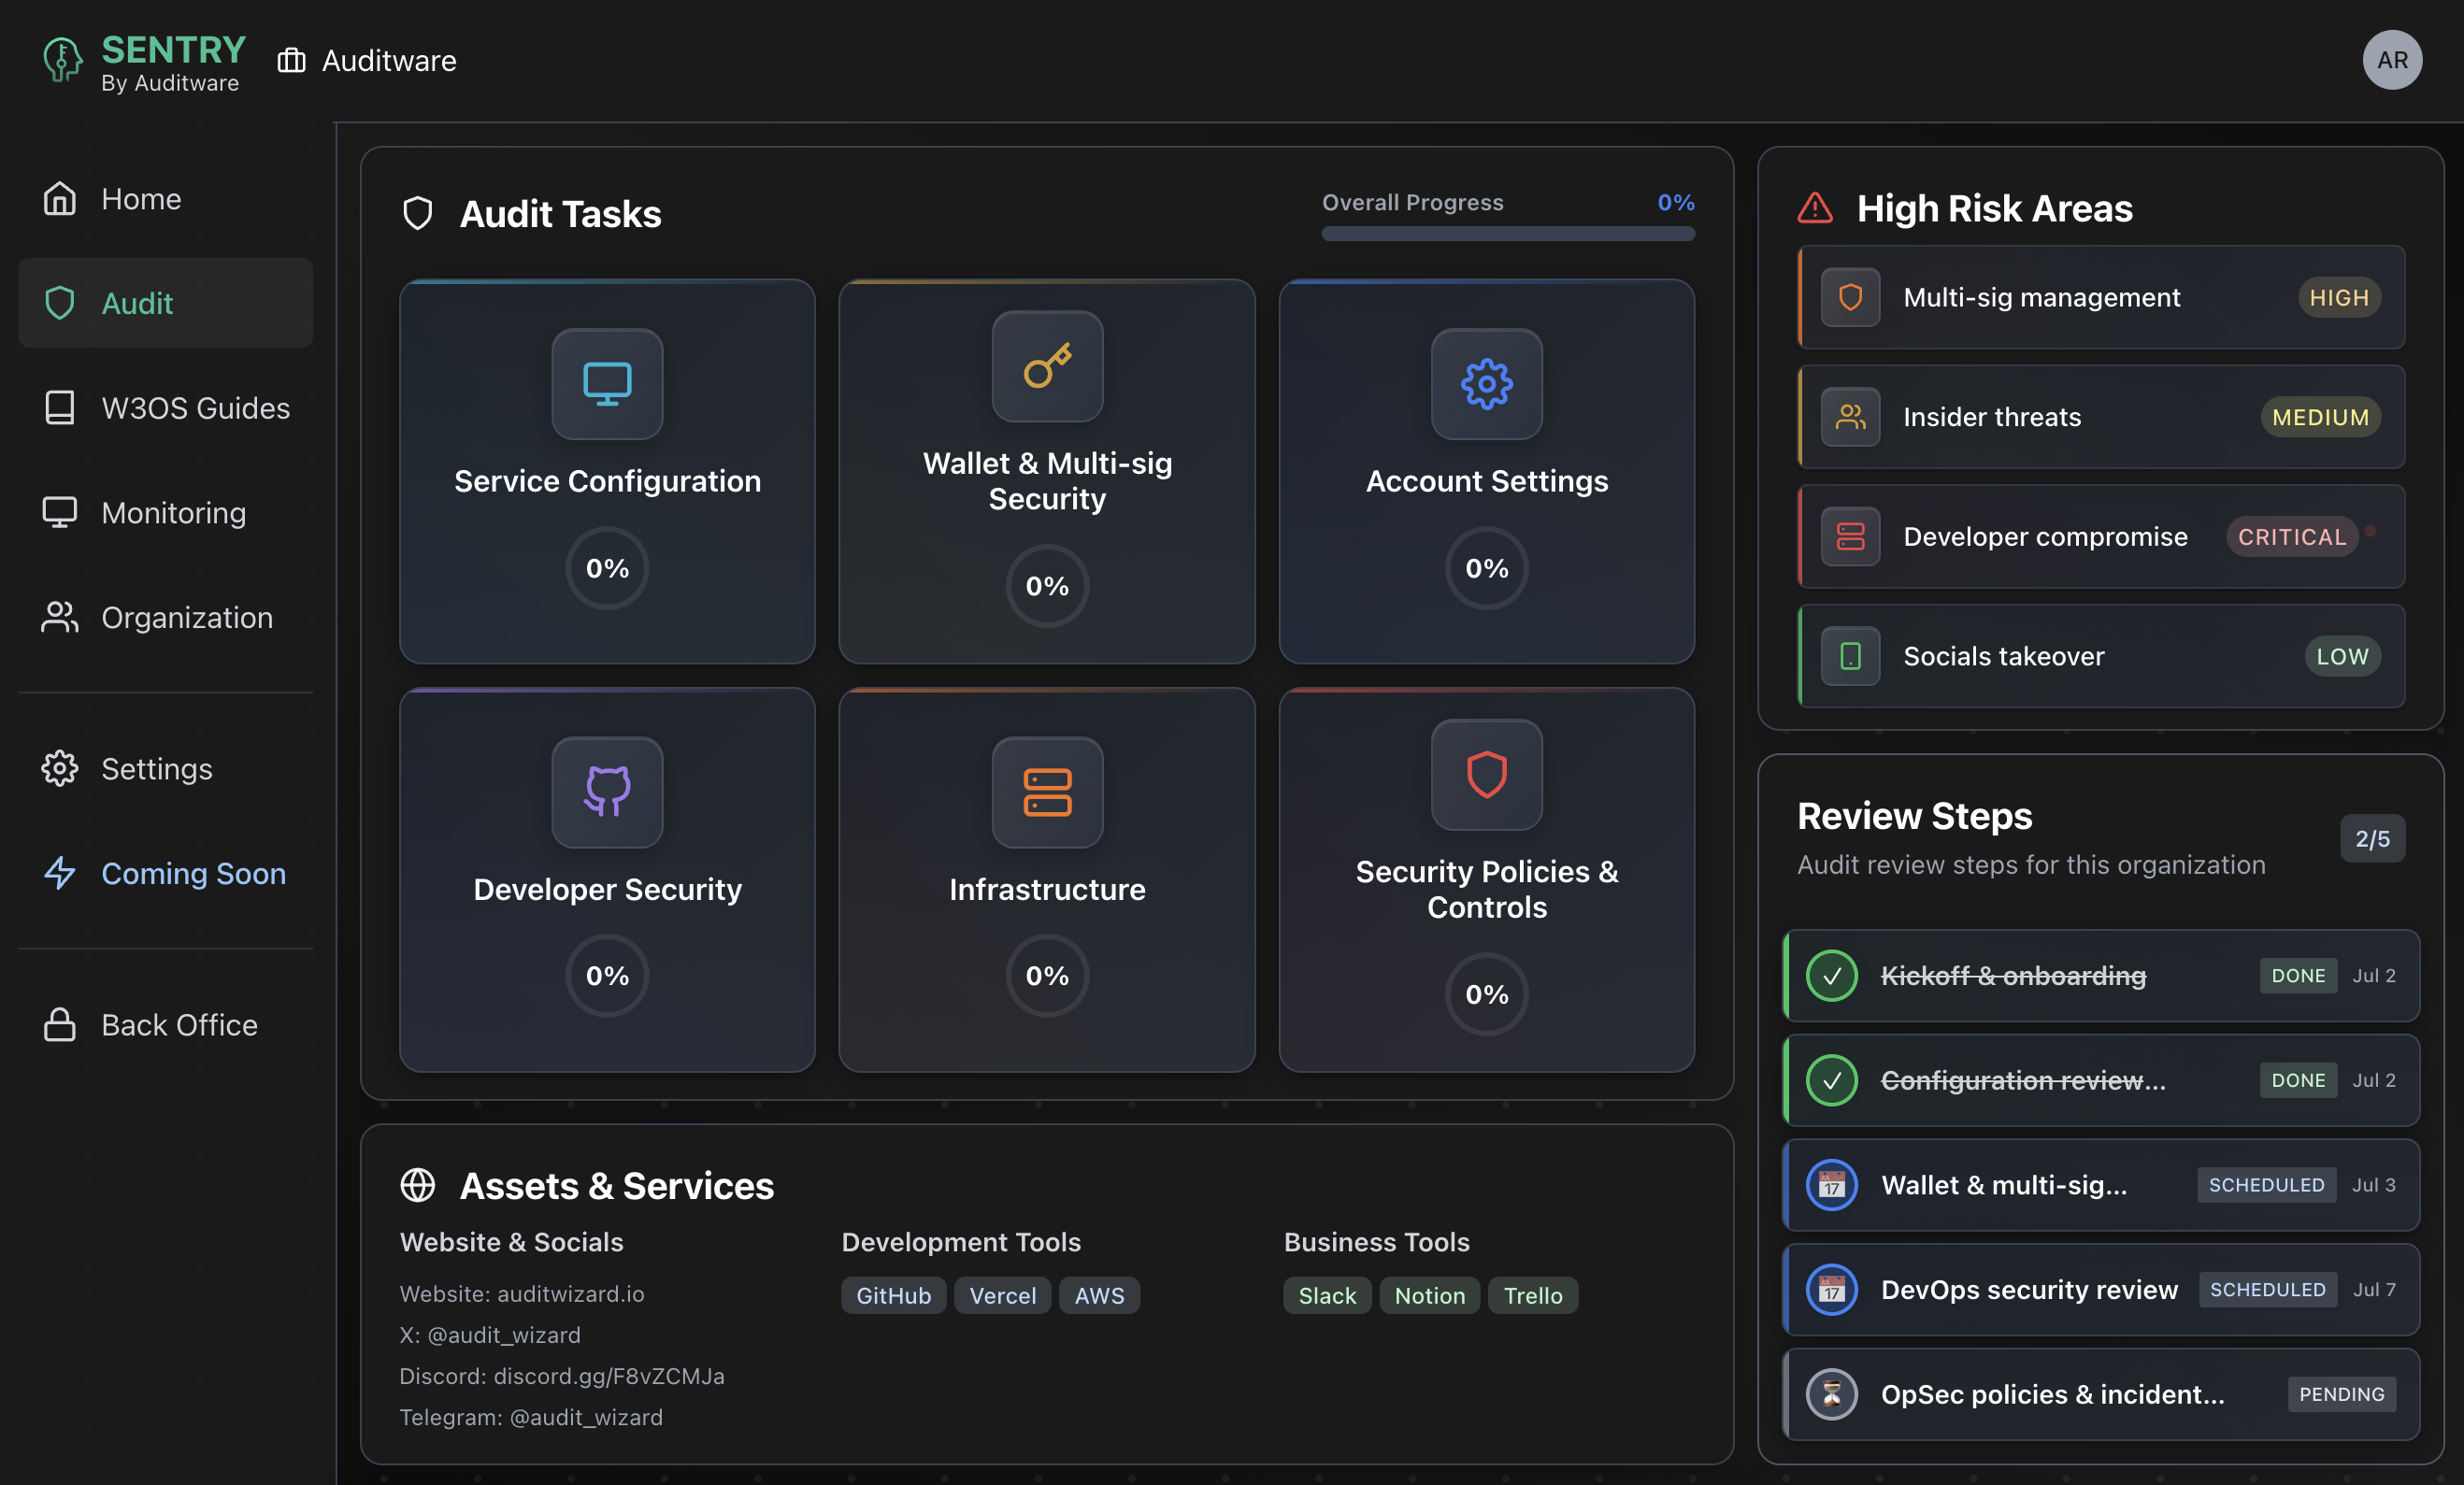Click the LOW risk badge
2464x1485 pixels.
click(x=2342, y=656)
